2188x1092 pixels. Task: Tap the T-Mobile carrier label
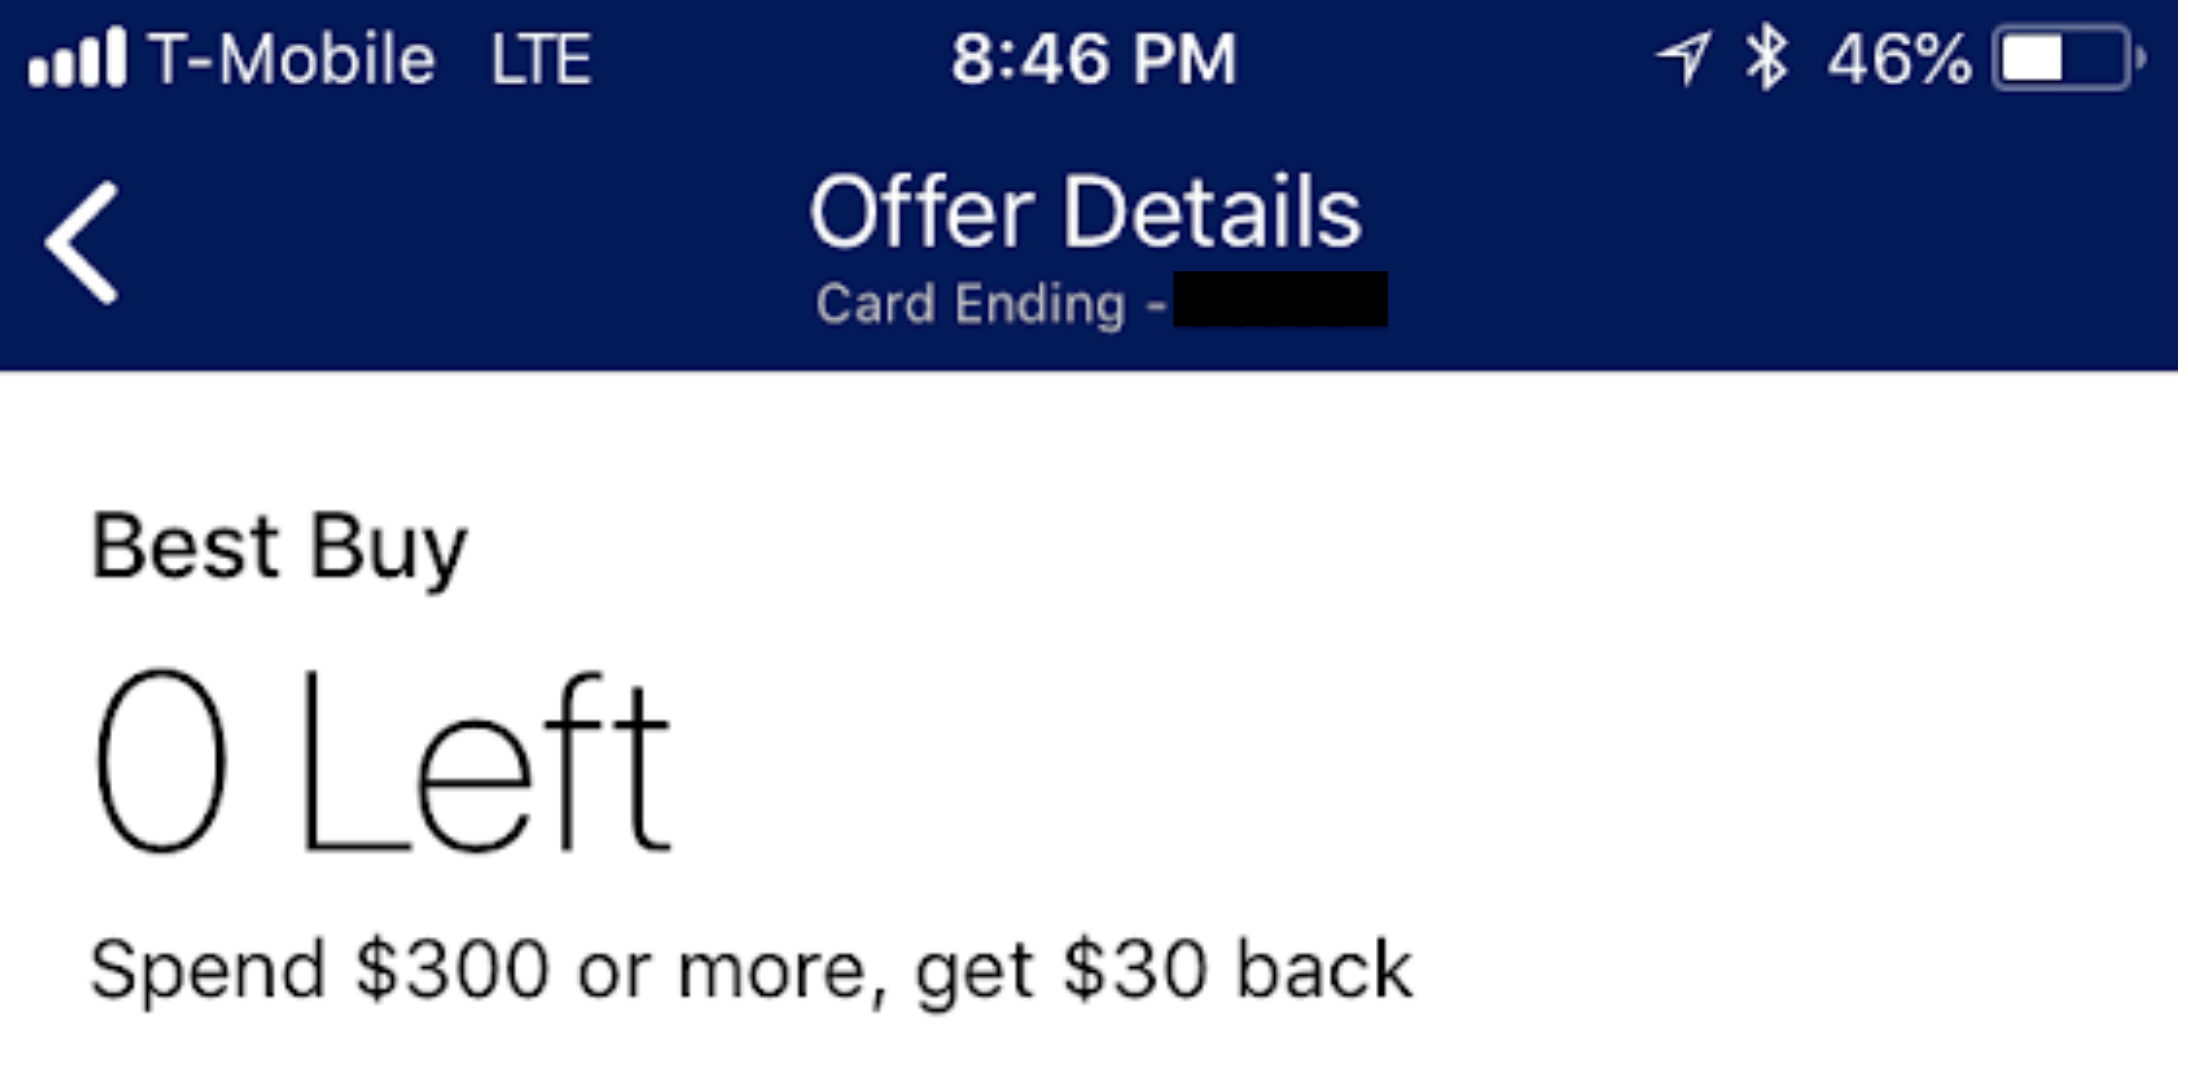[292, 59]
